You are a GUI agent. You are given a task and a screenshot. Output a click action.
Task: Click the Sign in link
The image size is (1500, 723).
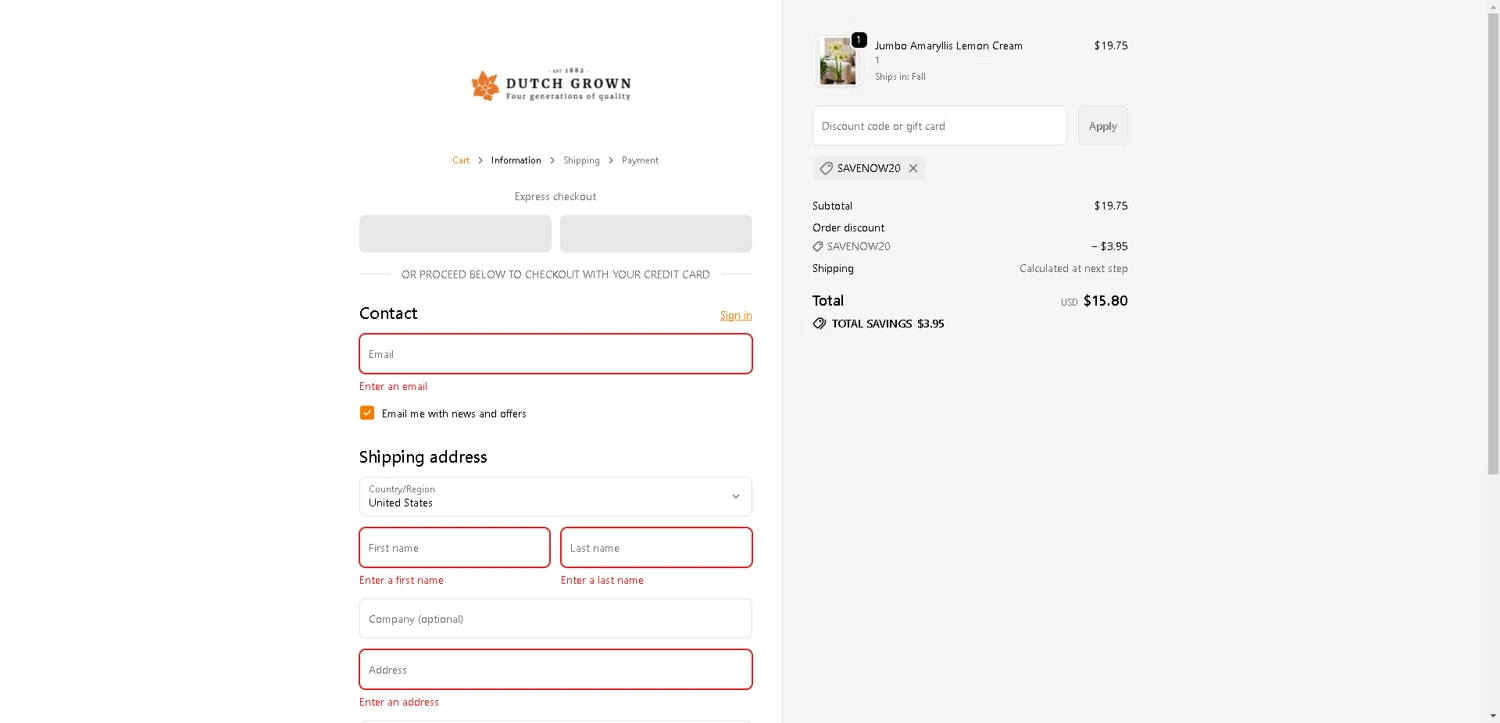pos(736,315)
